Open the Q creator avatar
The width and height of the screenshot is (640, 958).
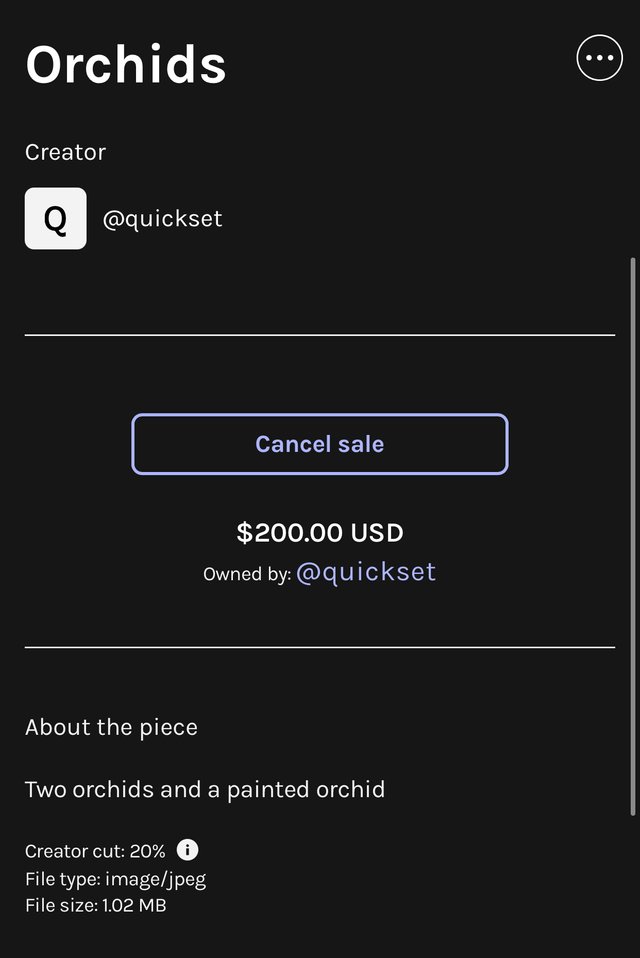click(56, 218)
